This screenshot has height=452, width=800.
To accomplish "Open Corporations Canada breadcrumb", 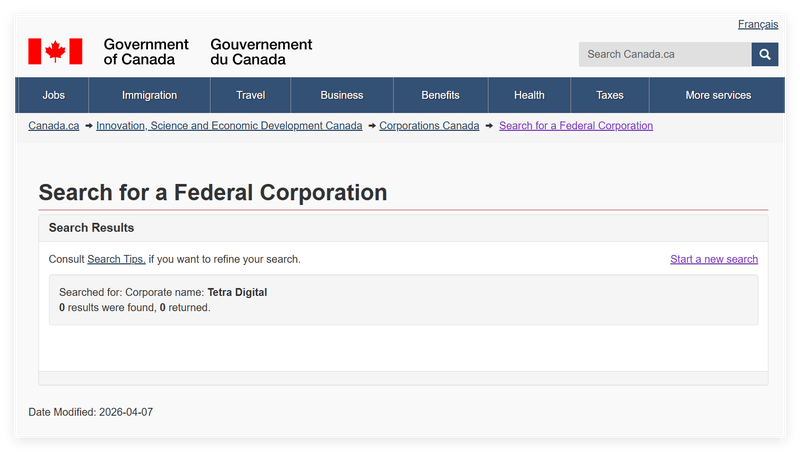I will click(x=429, y=125).
